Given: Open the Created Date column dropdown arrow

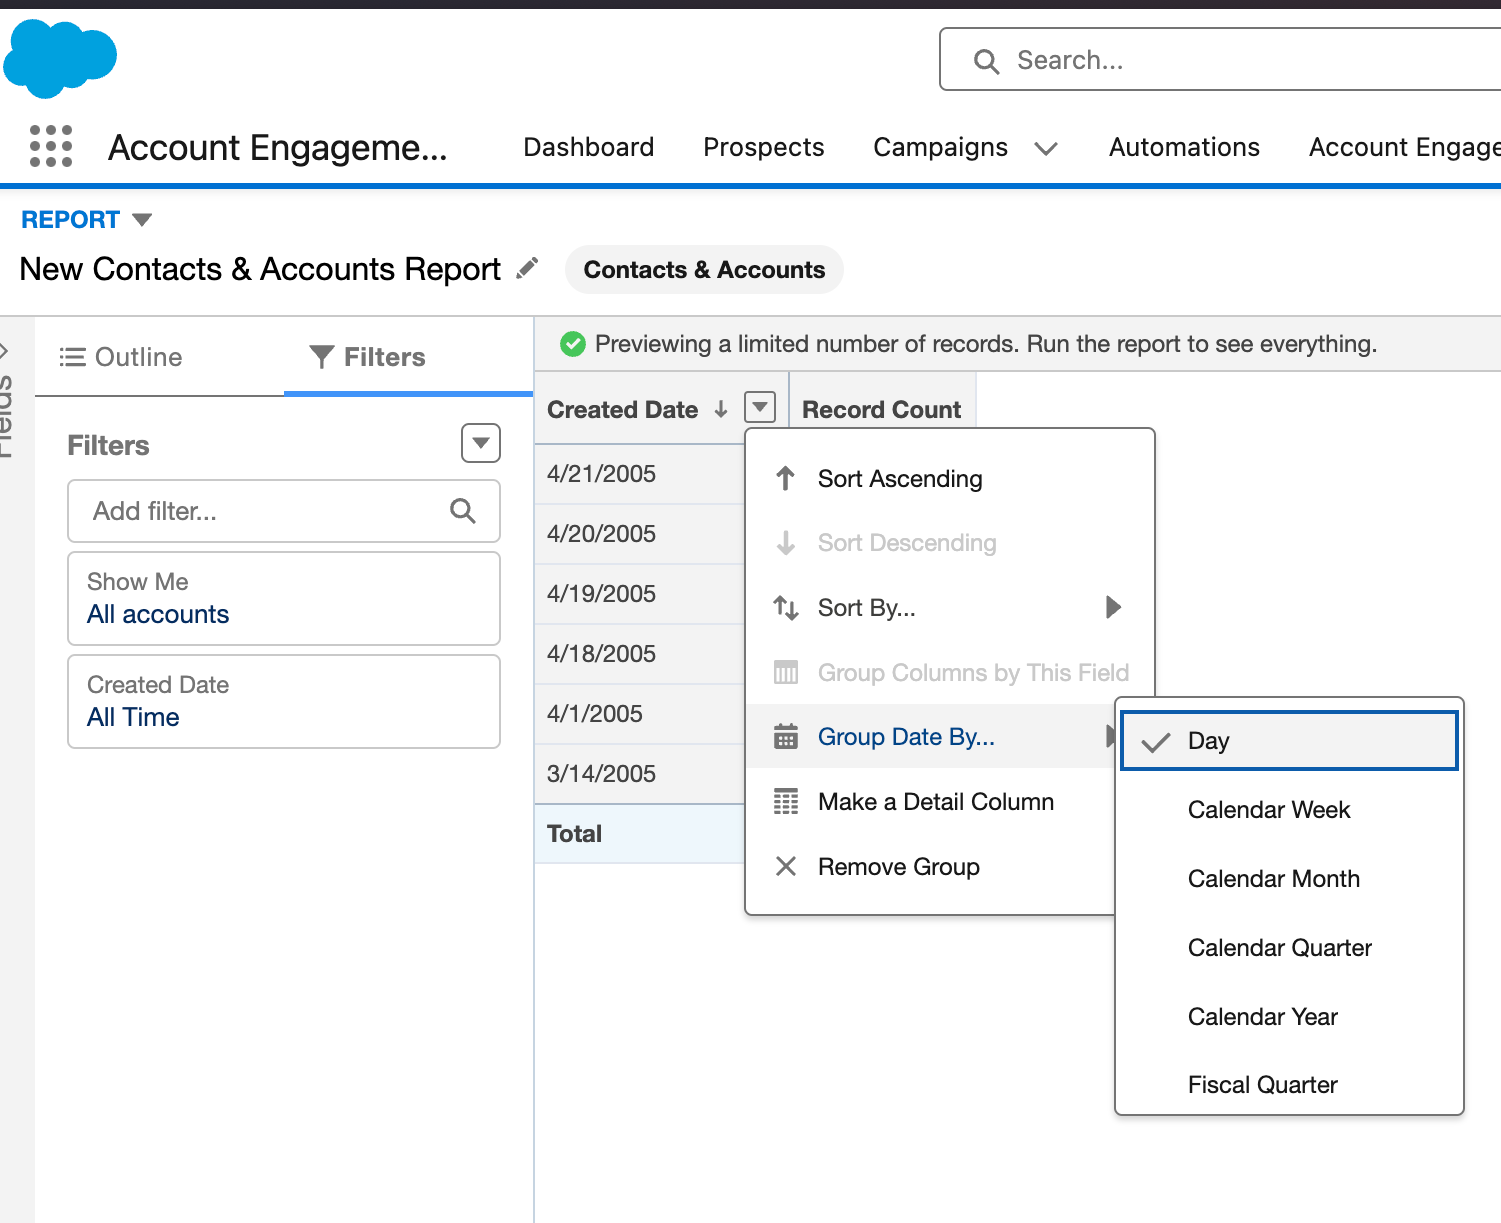Looking at the screenshot, I should (x=761, y=407).
